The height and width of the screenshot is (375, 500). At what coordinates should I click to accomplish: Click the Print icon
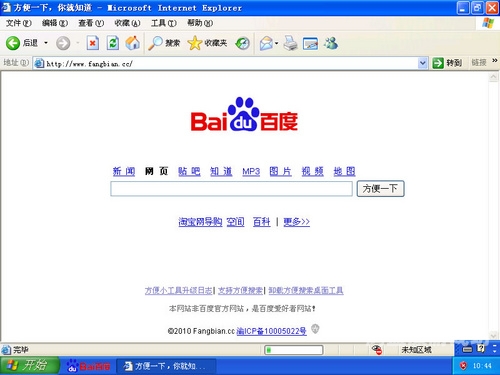click(x=290, y=43)
